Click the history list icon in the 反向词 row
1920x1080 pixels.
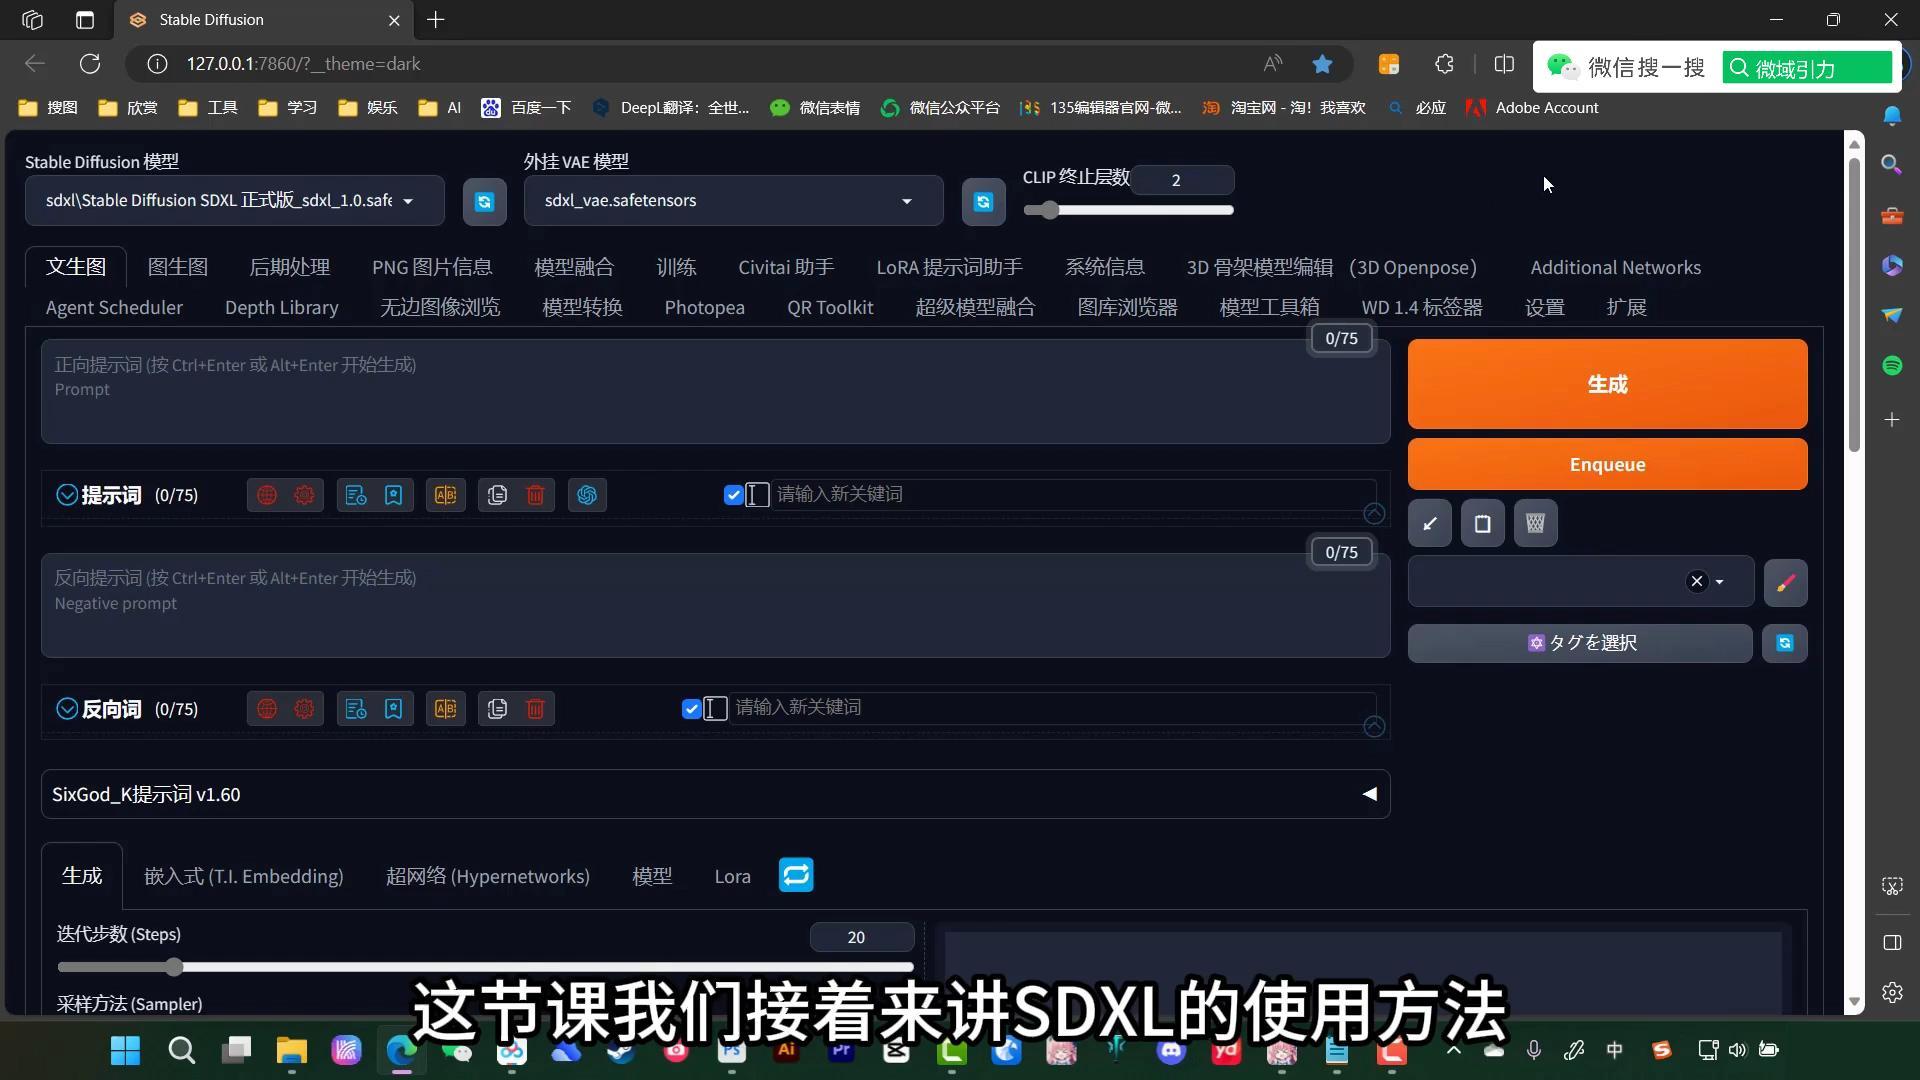(x=356, y=709)
